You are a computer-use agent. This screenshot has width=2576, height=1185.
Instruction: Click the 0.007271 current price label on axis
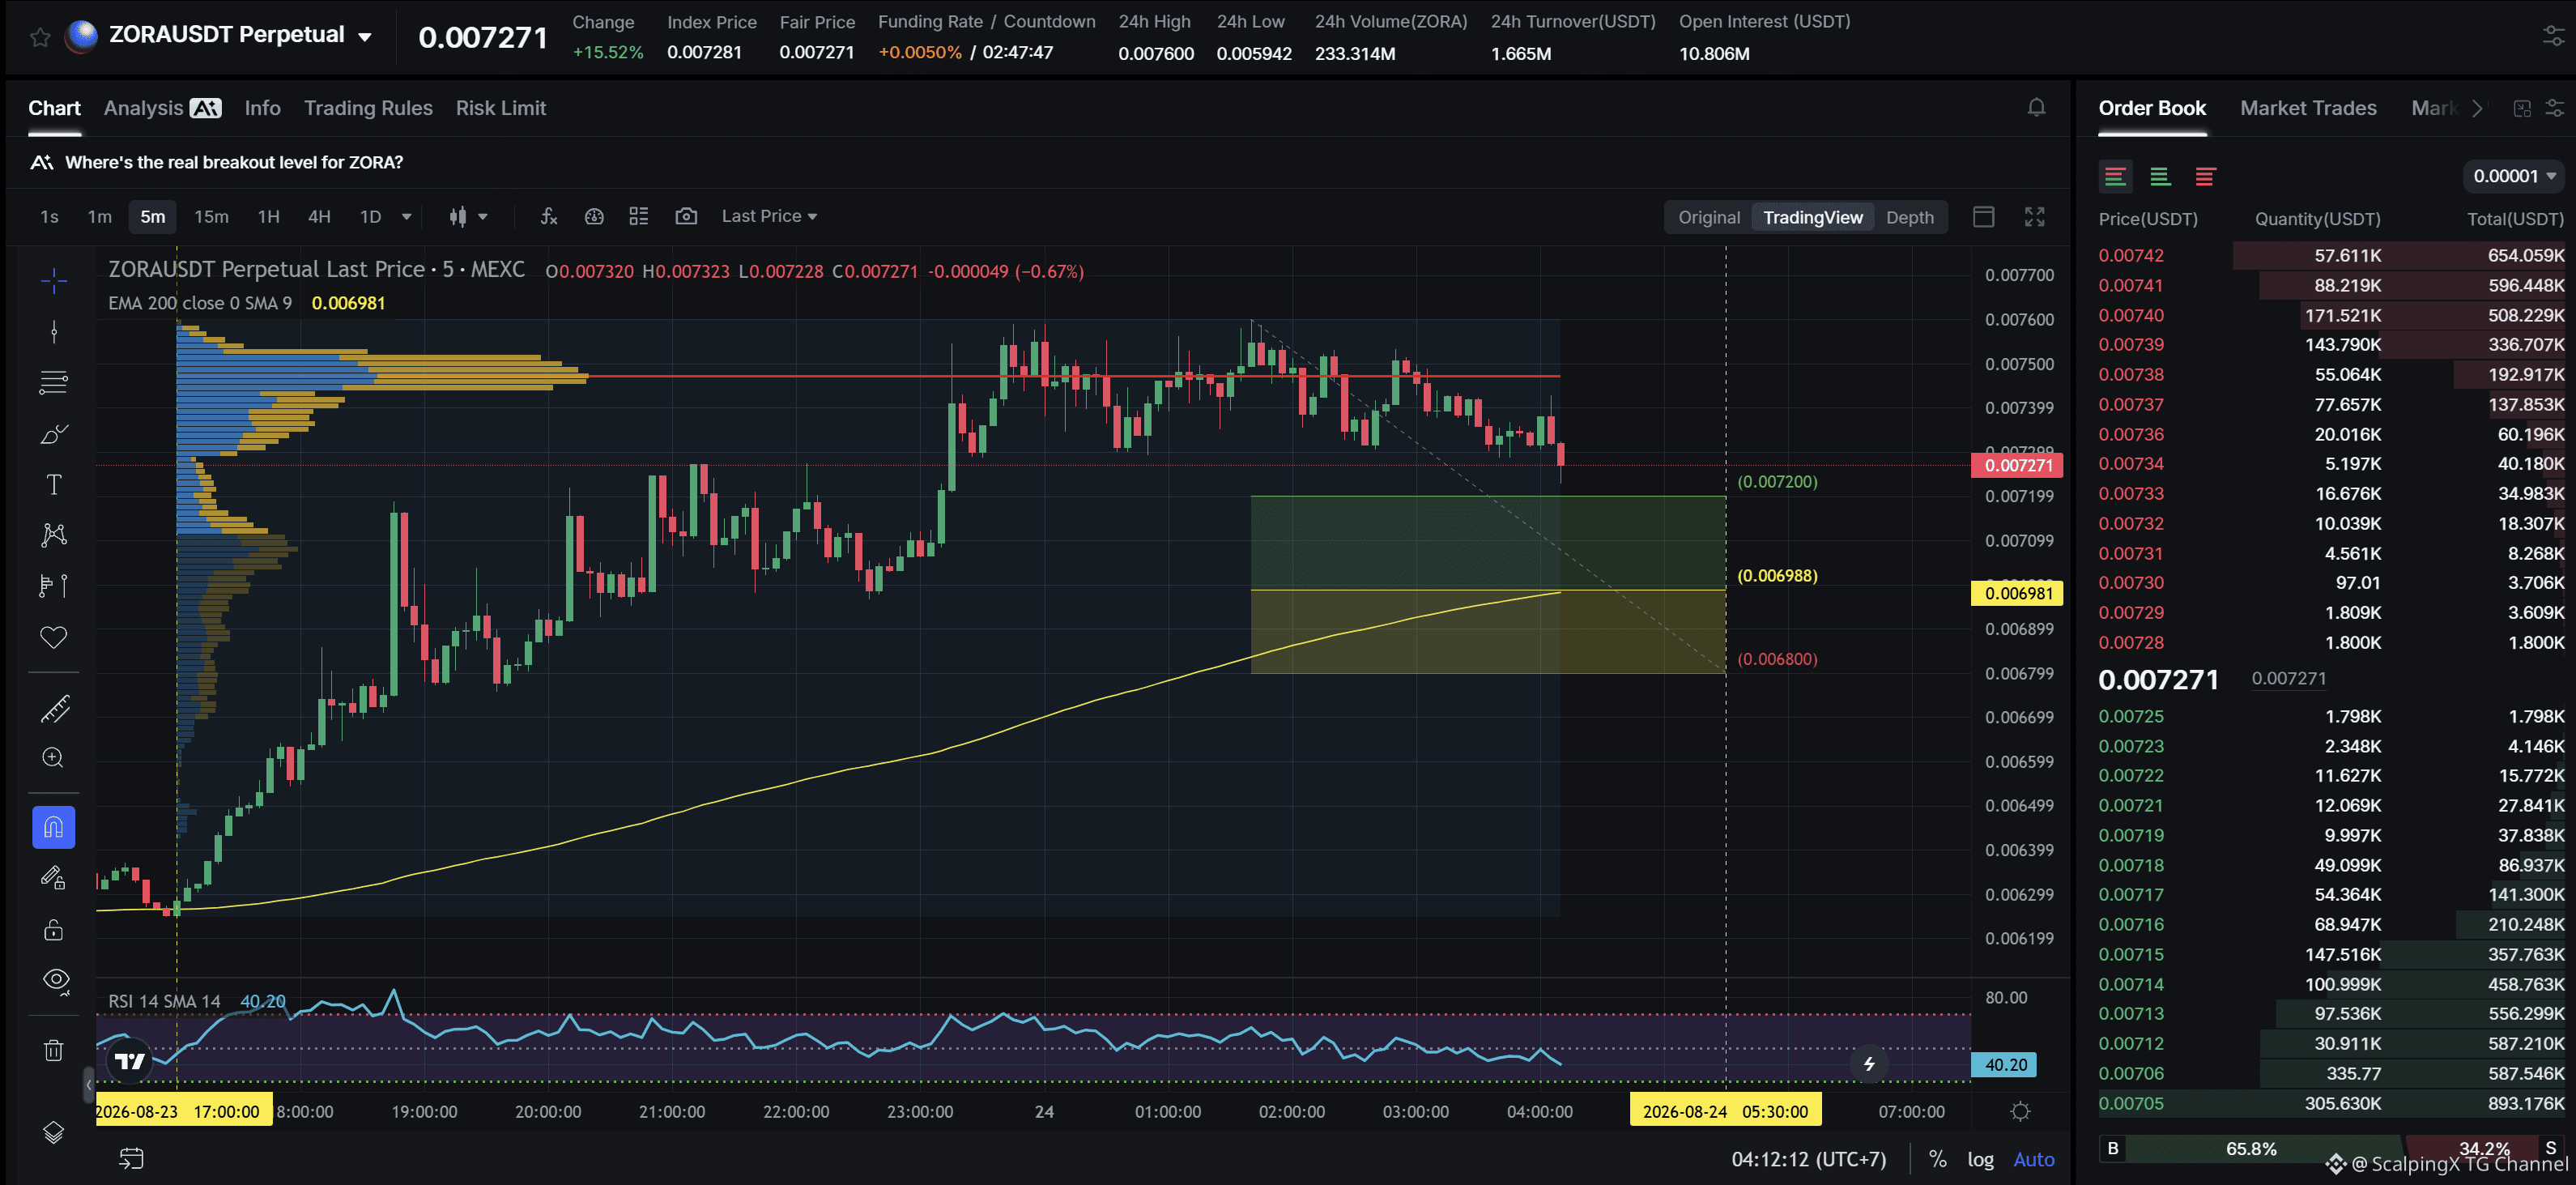pyautogui.click(x=2017, y=465)
